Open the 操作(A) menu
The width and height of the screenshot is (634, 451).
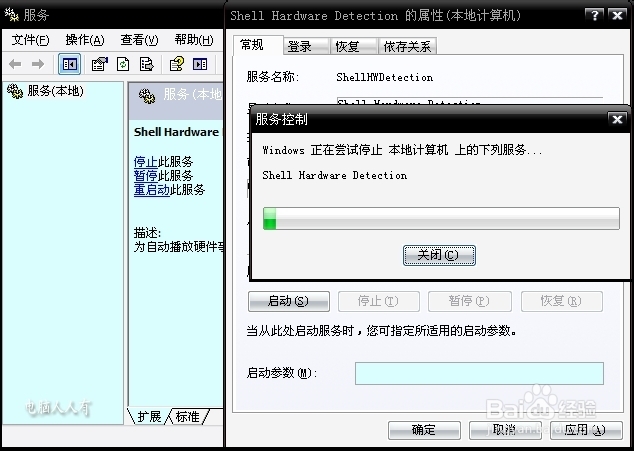[85, 40]
